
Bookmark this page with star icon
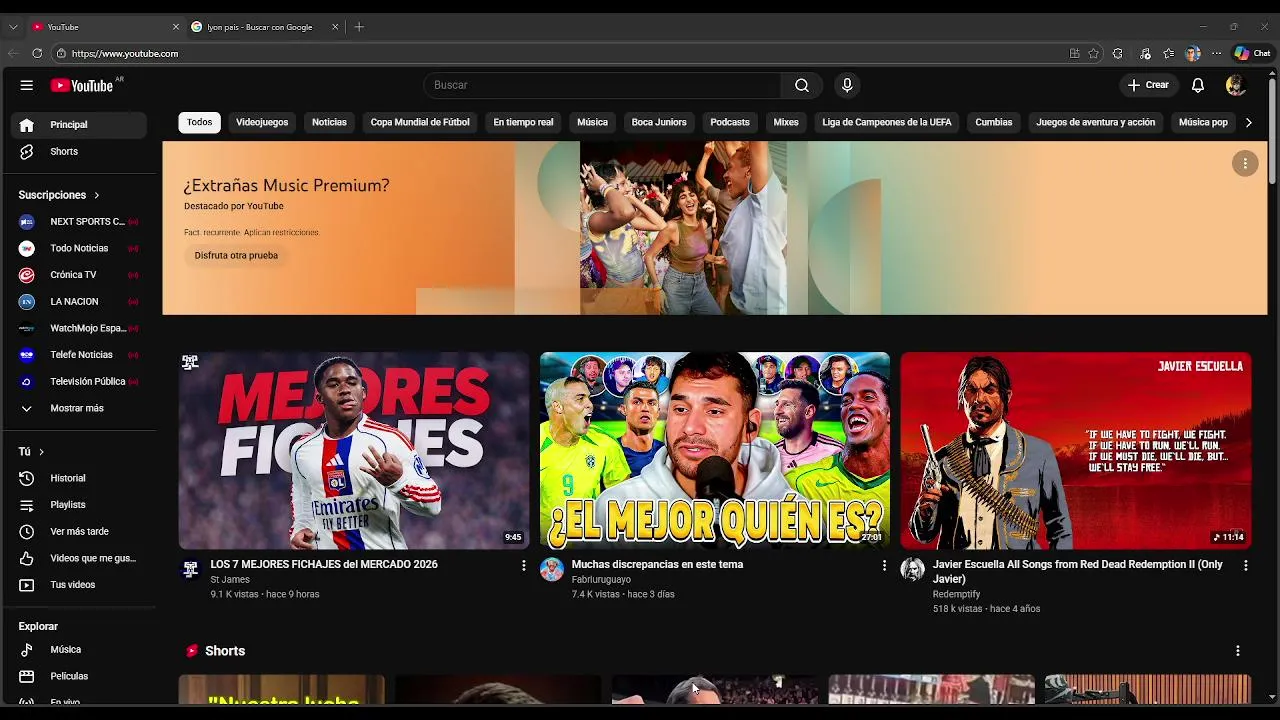1094,54
